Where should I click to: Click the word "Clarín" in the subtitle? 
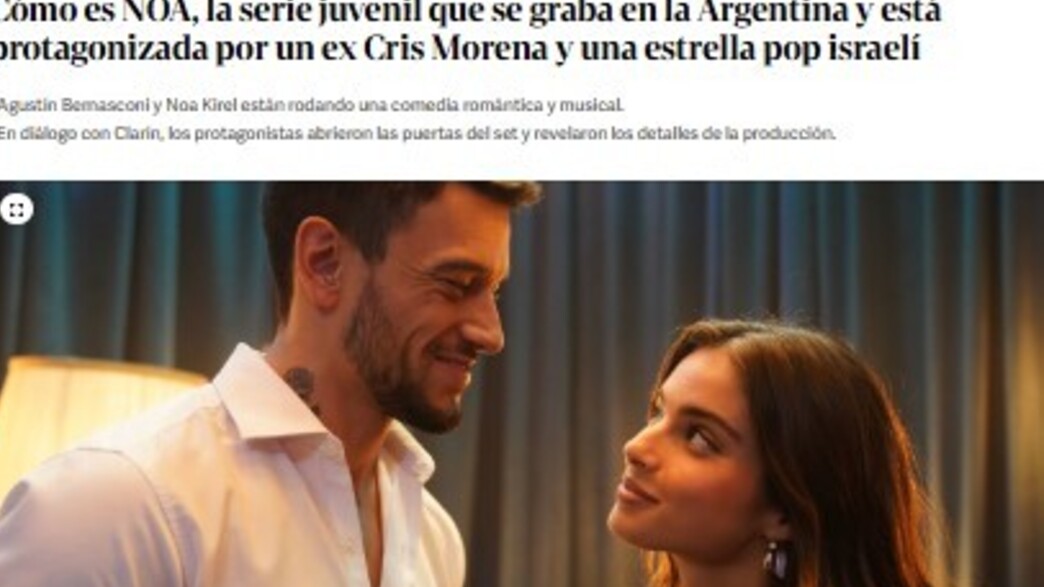tap(138, 134)
